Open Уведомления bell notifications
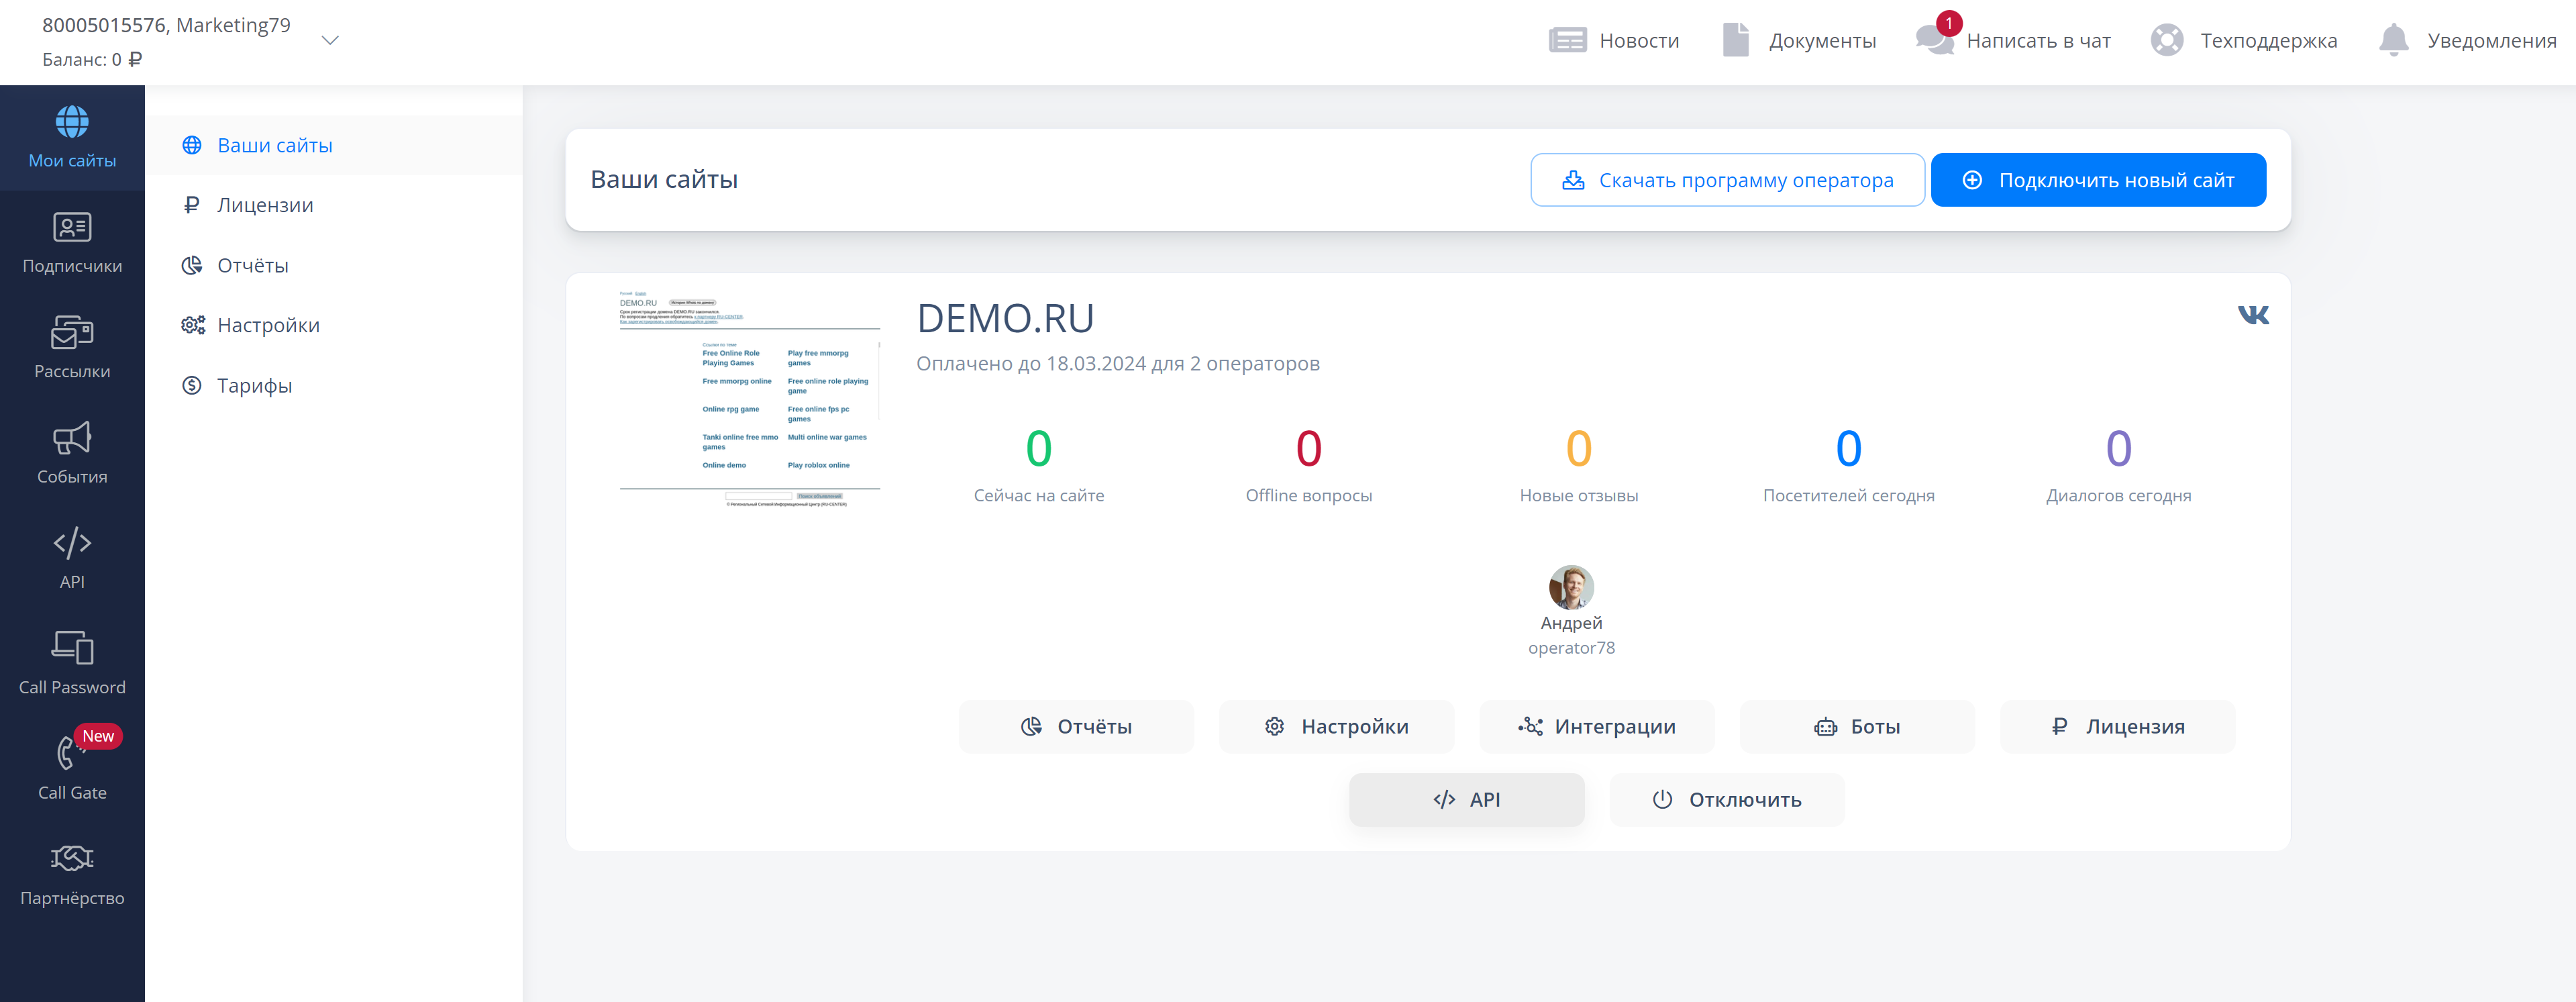2576x1002 pixels. (x=2467, y=41)
